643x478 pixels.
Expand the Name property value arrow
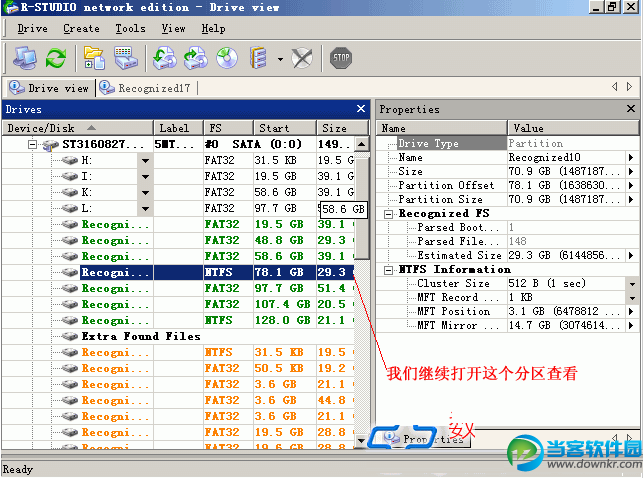[631, 157]
